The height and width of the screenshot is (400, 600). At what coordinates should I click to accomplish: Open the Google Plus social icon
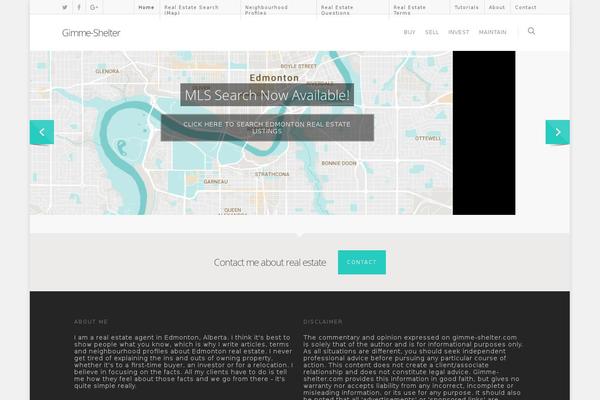tap(94, 7)
